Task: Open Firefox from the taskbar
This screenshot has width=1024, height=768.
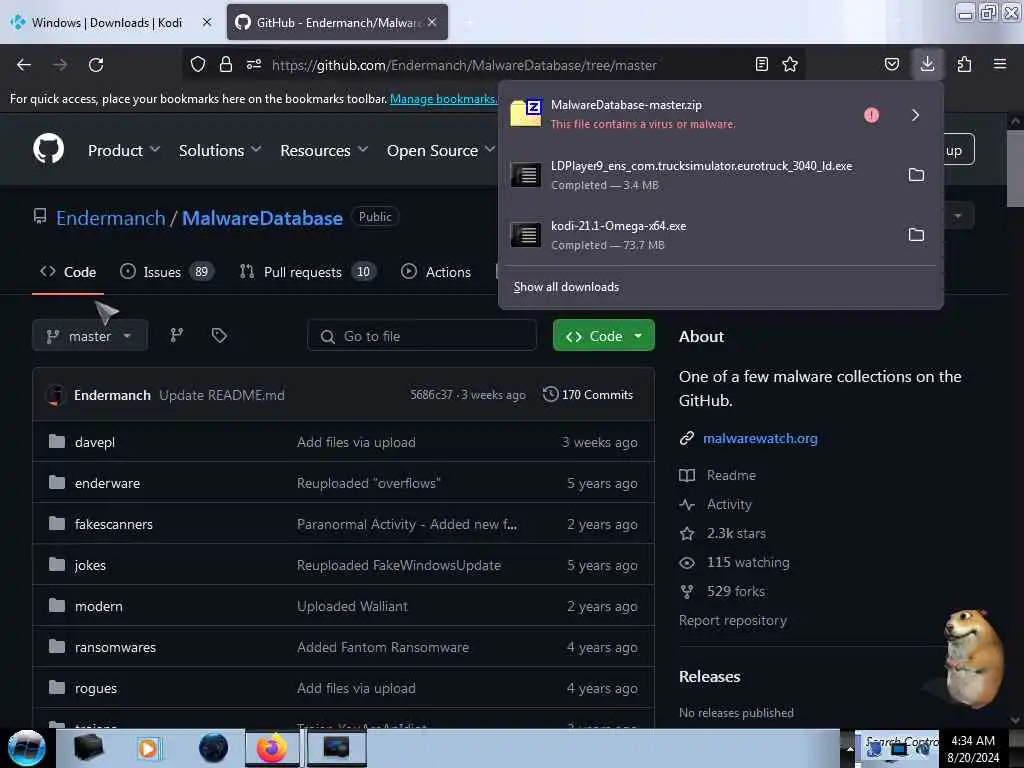Action: 272,748
